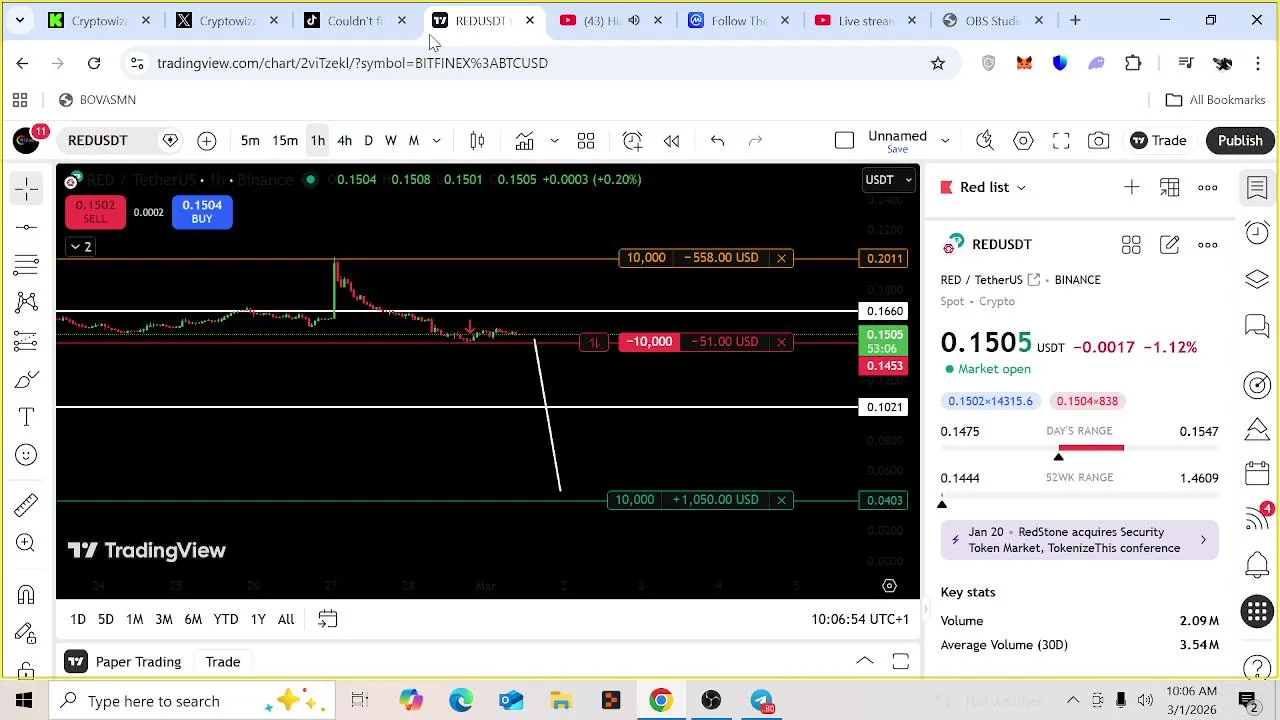Open chart settings hexagon icon
The width and height of the screenshot is (1280, 720).
coord(1023,141)
